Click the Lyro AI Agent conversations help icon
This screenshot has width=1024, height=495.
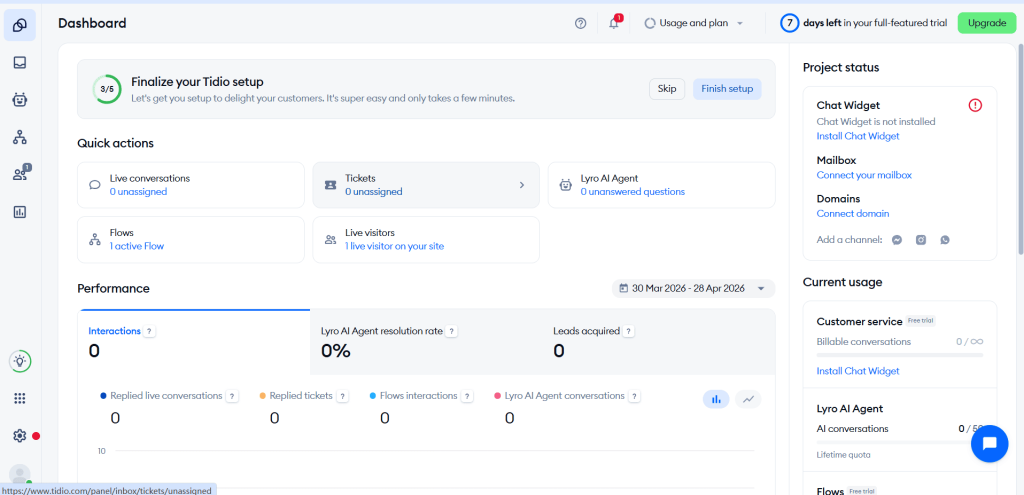point(633,396)
